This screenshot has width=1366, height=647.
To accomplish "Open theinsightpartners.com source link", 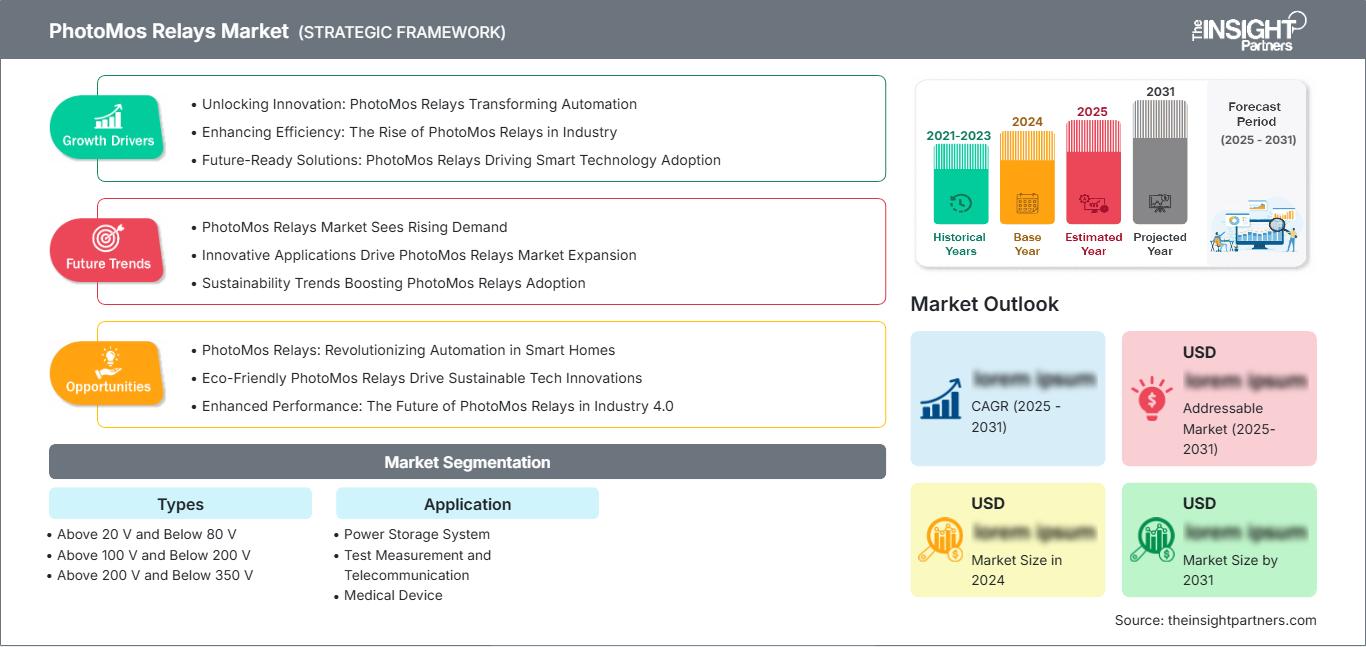I will pos(1242,620).
